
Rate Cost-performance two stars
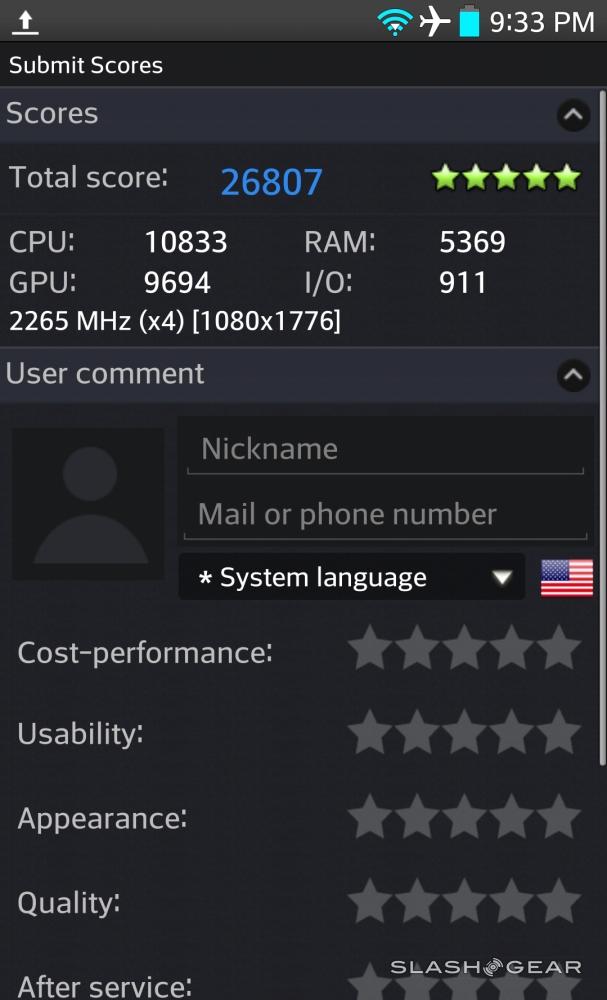[x=417, y=650]
